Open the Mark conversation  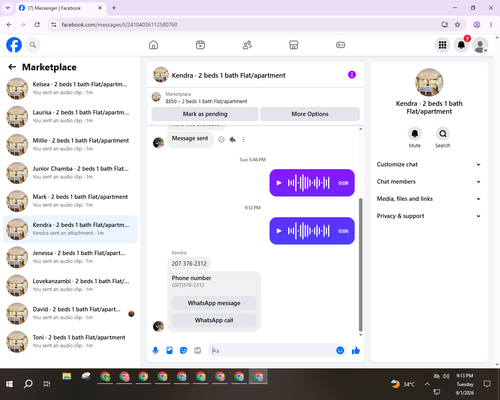[x=70, y=201]
